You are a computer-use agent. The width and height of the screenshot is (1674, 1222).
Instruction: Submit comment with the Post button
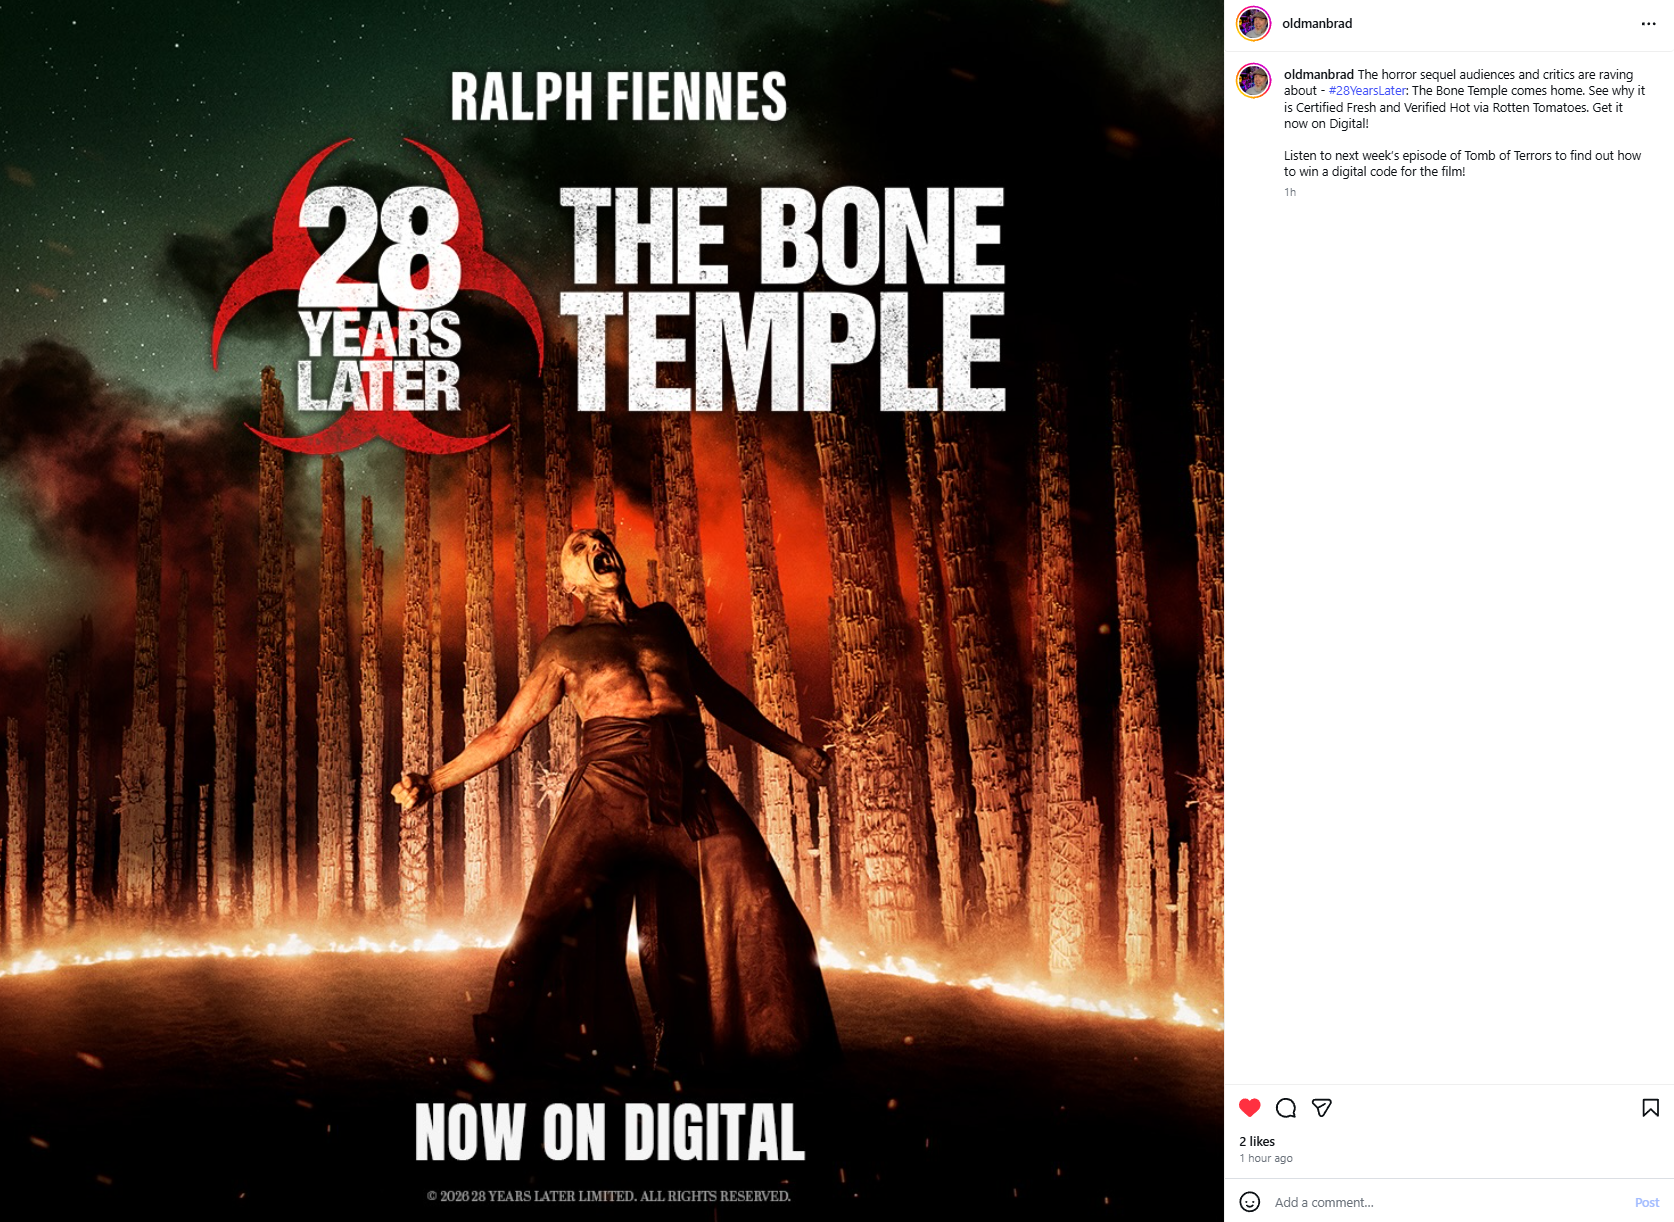1646,1202
